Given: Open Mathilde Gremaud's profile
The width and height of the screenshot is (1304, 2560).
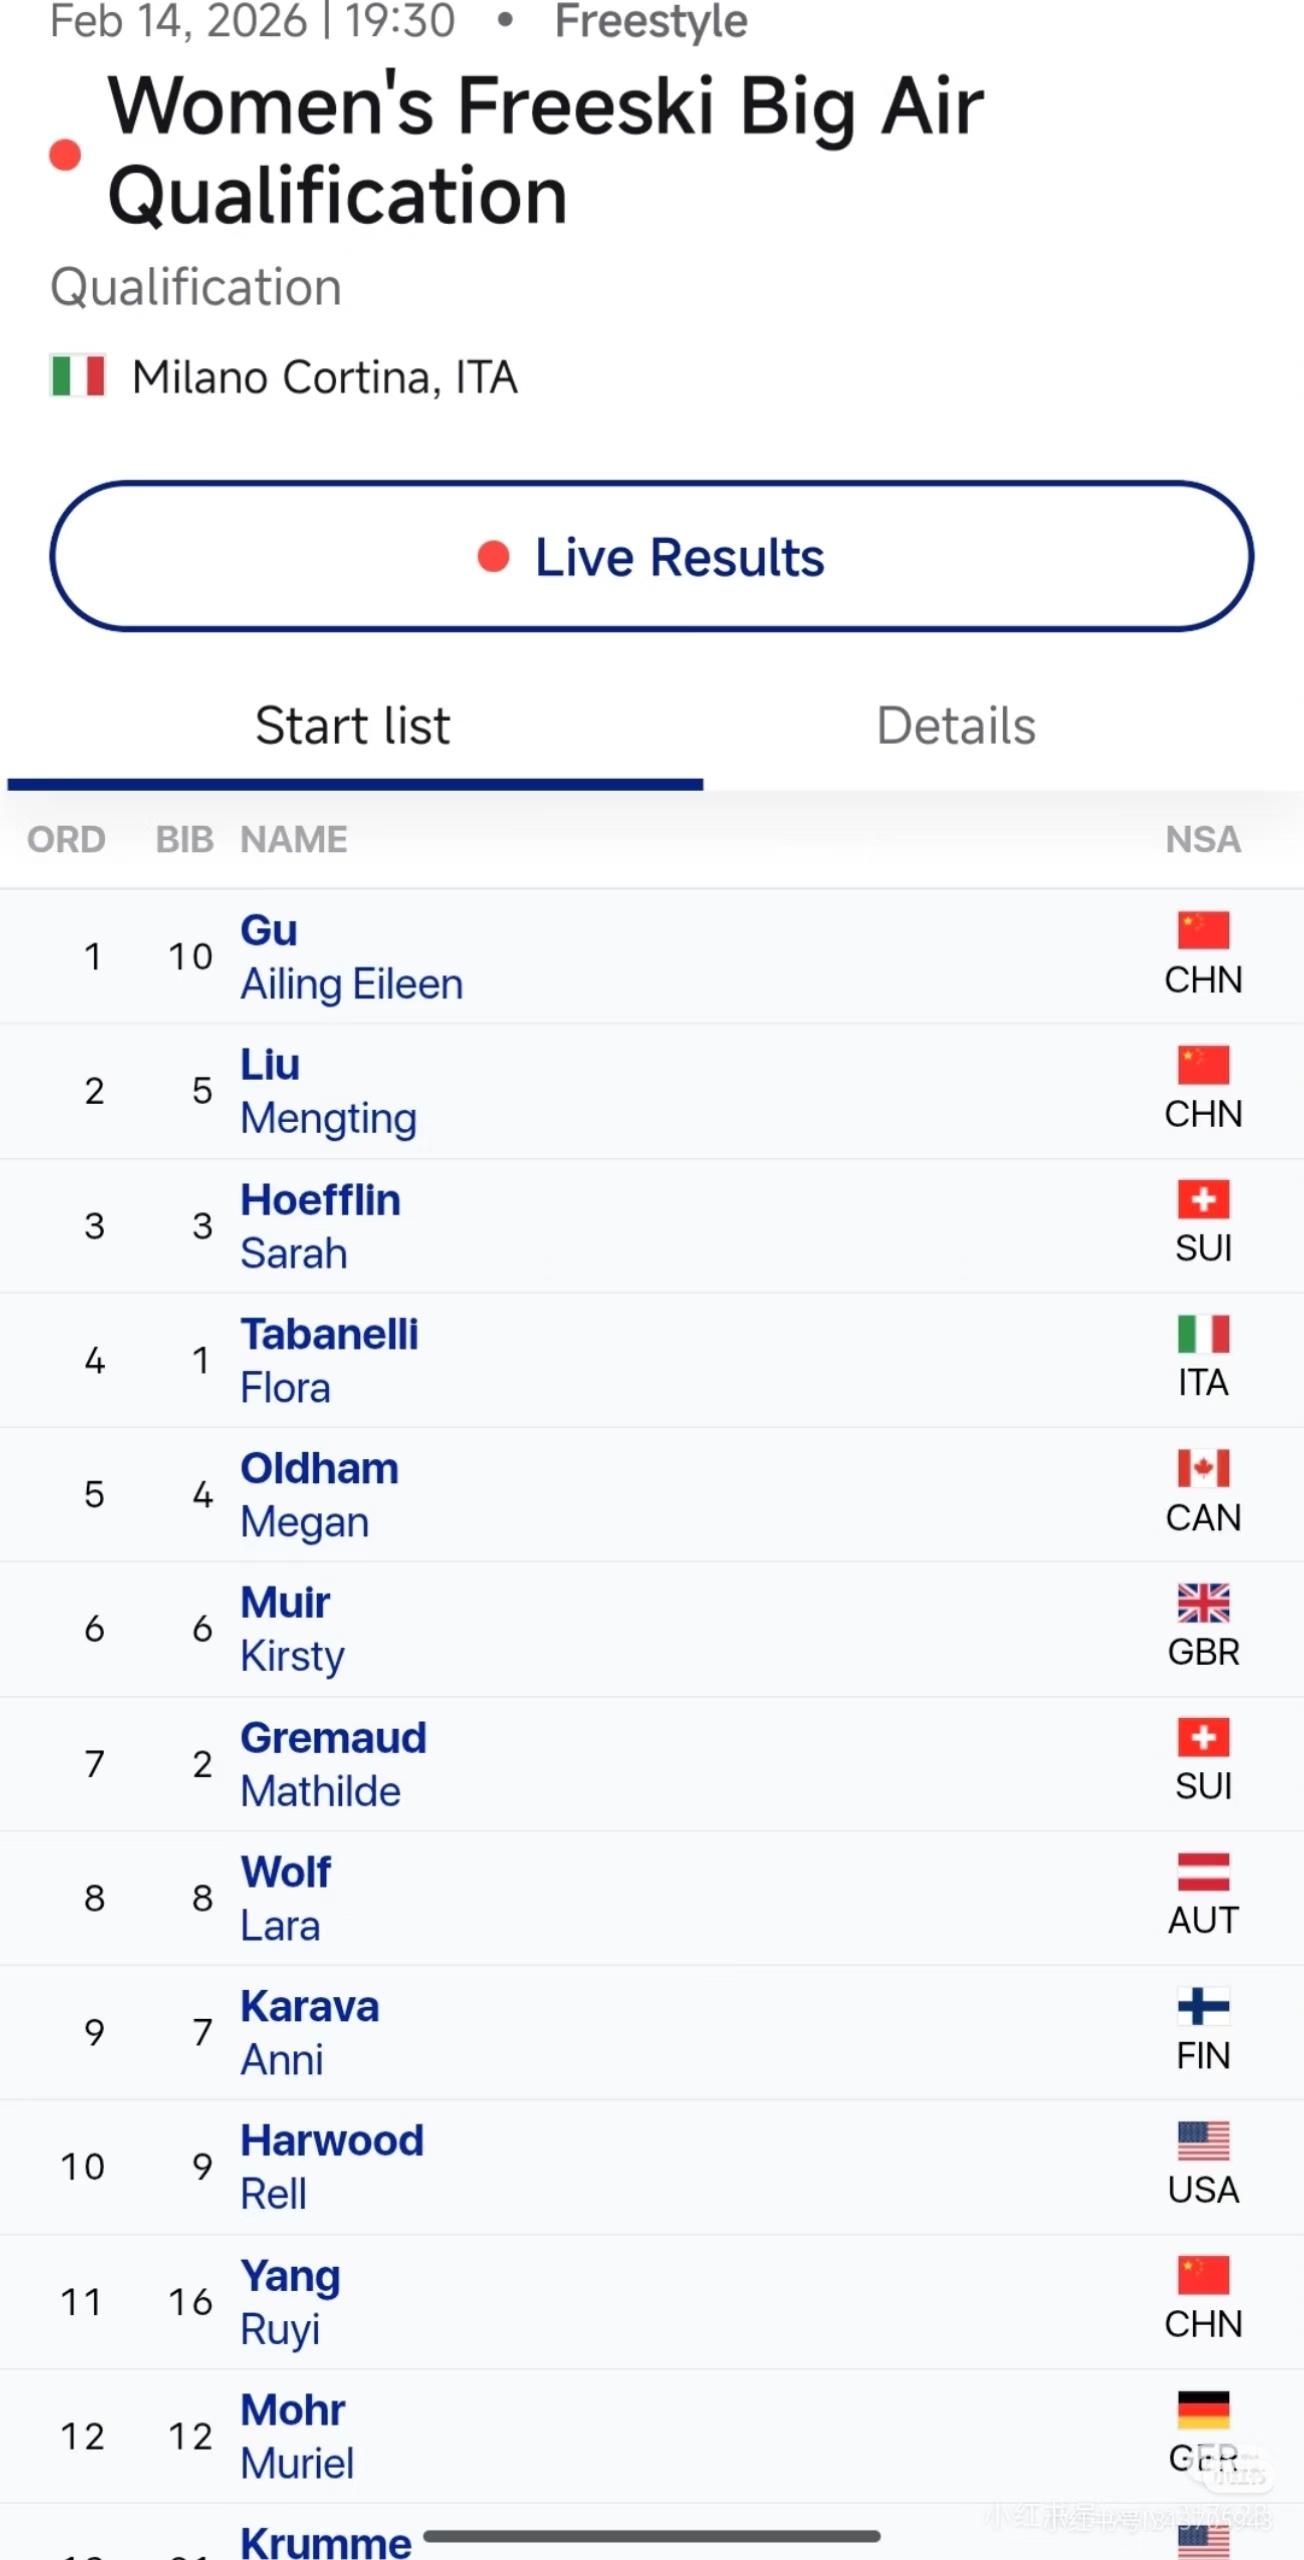Looking at the screenshot, I should (333, 1764).
